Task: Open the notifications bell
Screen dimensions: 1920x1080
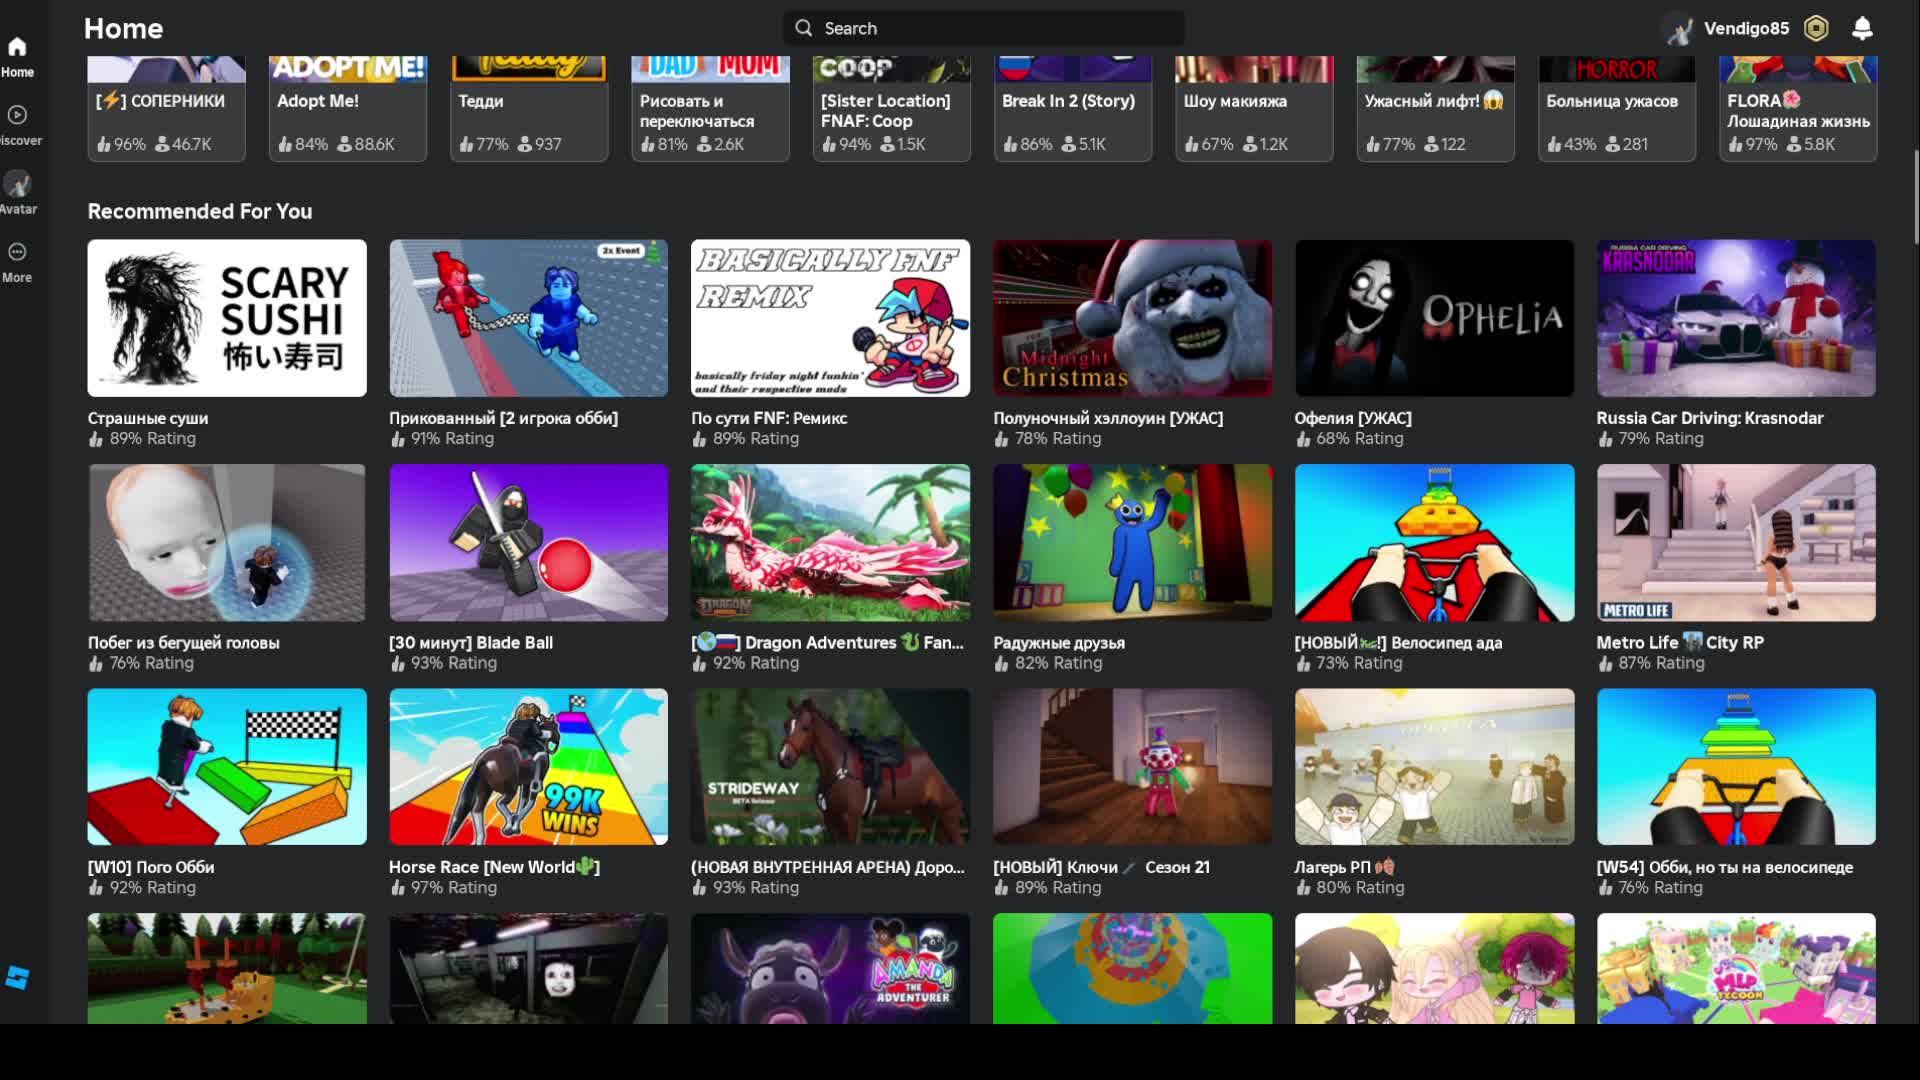Action: pyautogui.click(x=1862, y=29)
